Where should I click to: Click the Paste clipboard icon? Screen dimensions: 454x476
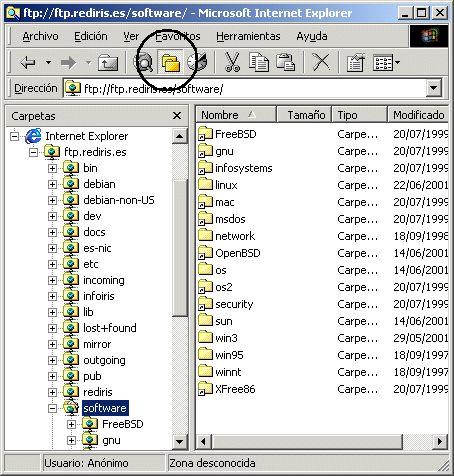[285, 62]
